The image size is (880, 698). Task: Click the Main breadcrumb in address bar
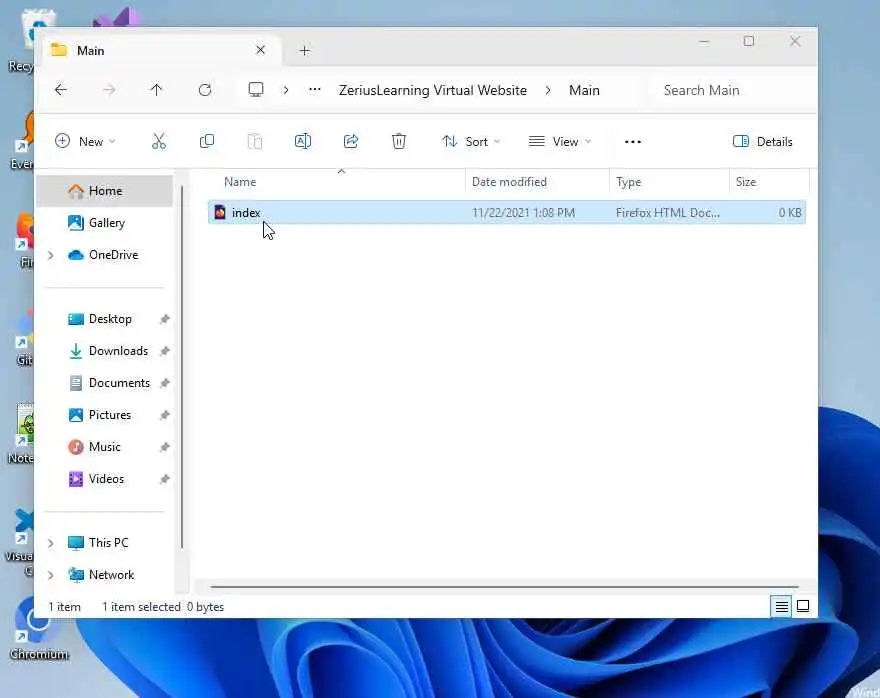tap(584, 90)
